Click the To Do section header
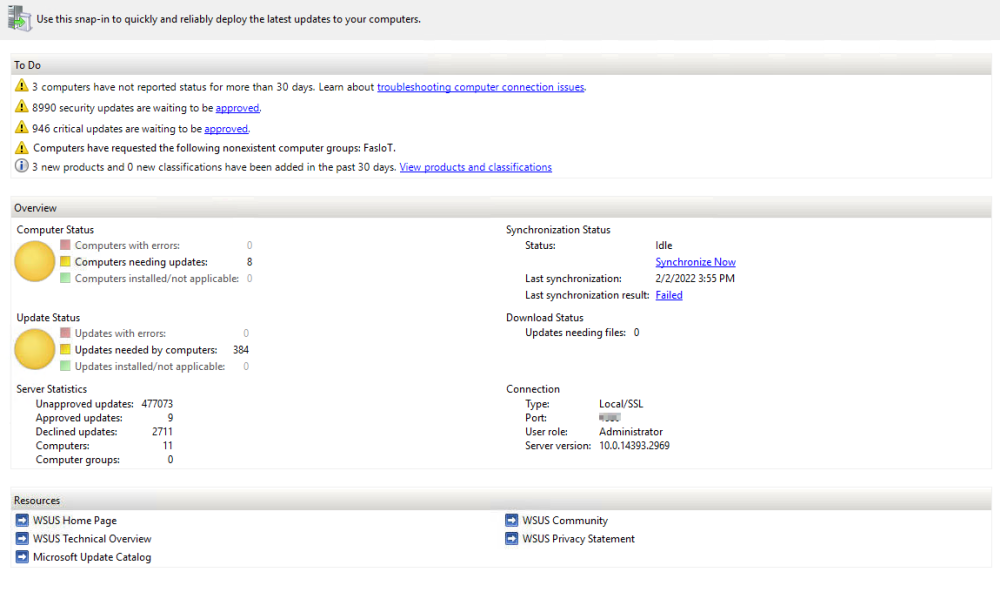This screenshot has height=599, width=1000. pos(501,65)
